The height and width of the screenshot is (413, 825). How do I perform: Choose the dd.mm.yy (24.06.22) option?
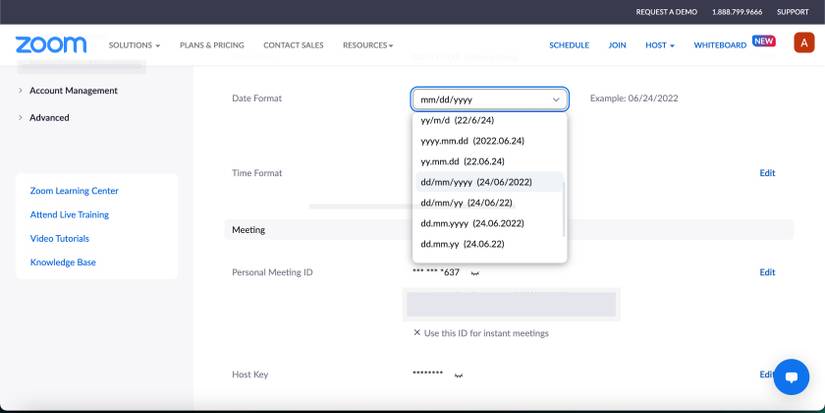[x=489, y=244]
